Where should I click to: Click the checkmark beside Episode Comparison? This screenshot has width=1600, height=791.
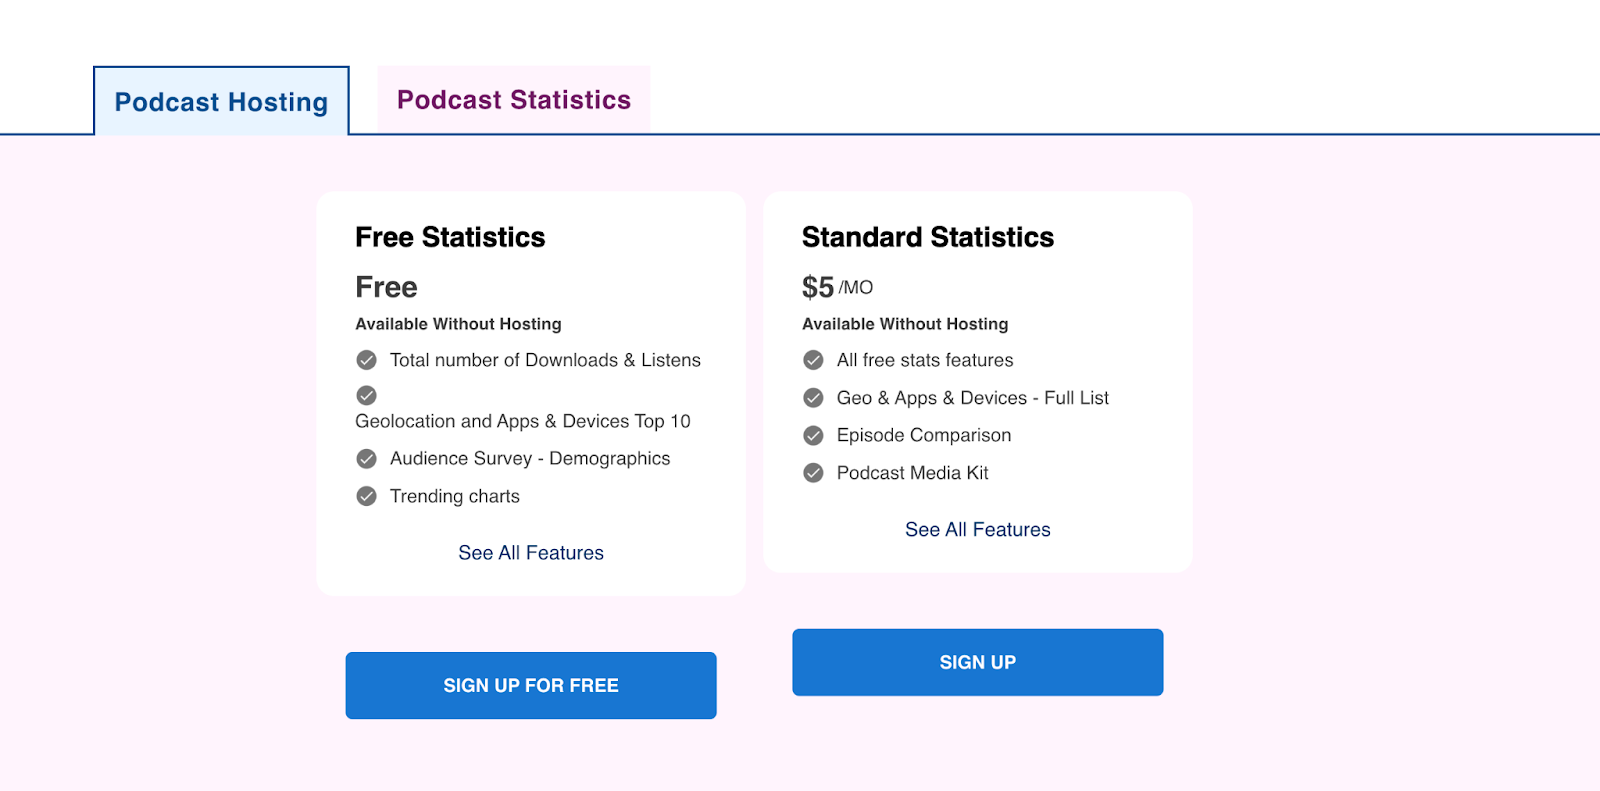coord(812,435)
